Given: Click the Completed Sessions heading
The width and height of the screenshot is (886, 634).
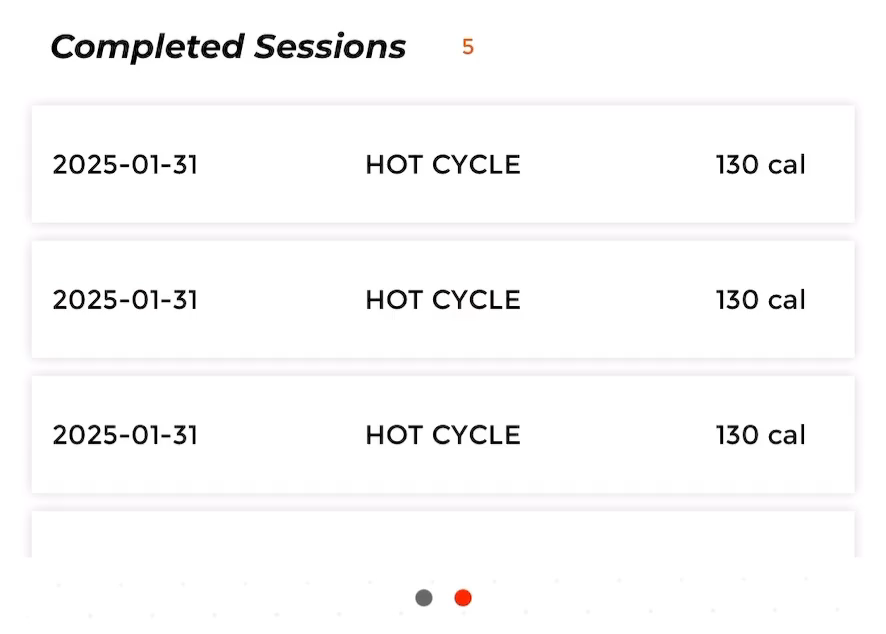Looking at the screenshot, I should pos(228,47).
